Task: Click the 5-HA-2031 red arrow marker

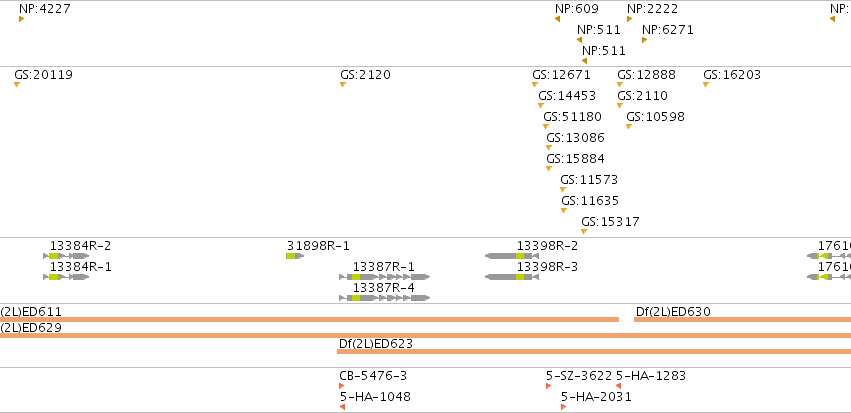Action: coord(563,407)
